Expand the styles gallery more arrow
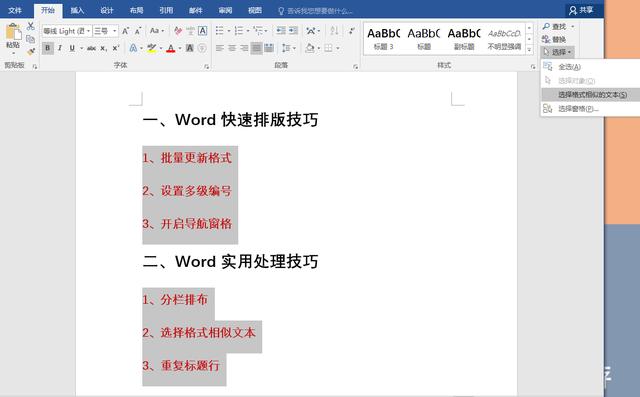Screen dimensions: 640x397 529,49
